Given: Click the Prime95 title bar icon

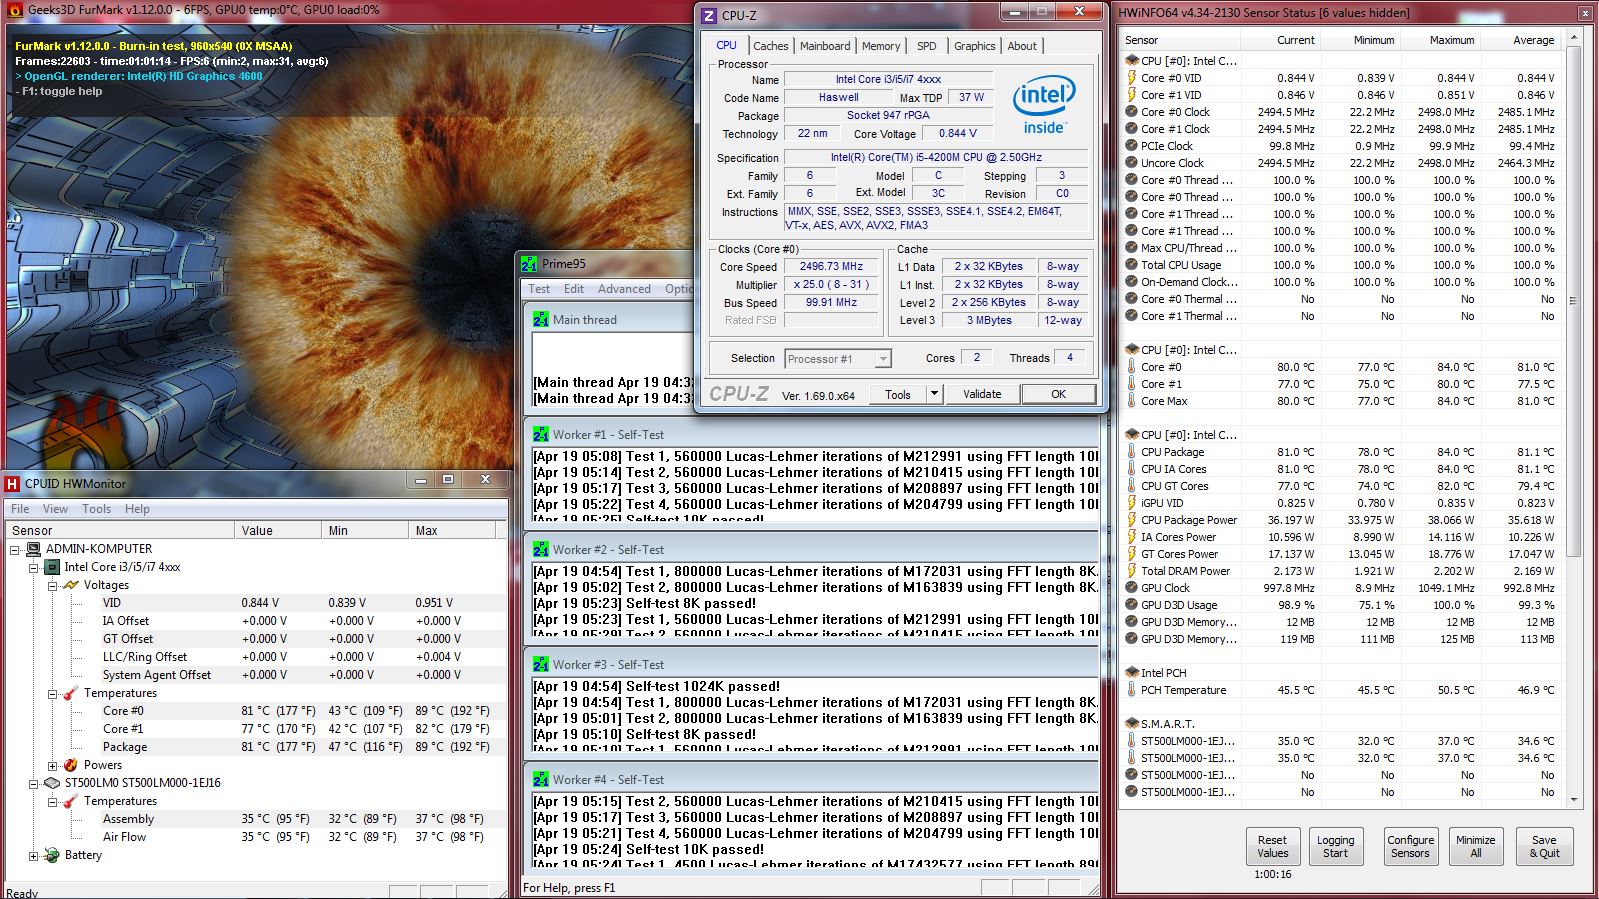Looking at the screenshot, I should pos(530,264).
